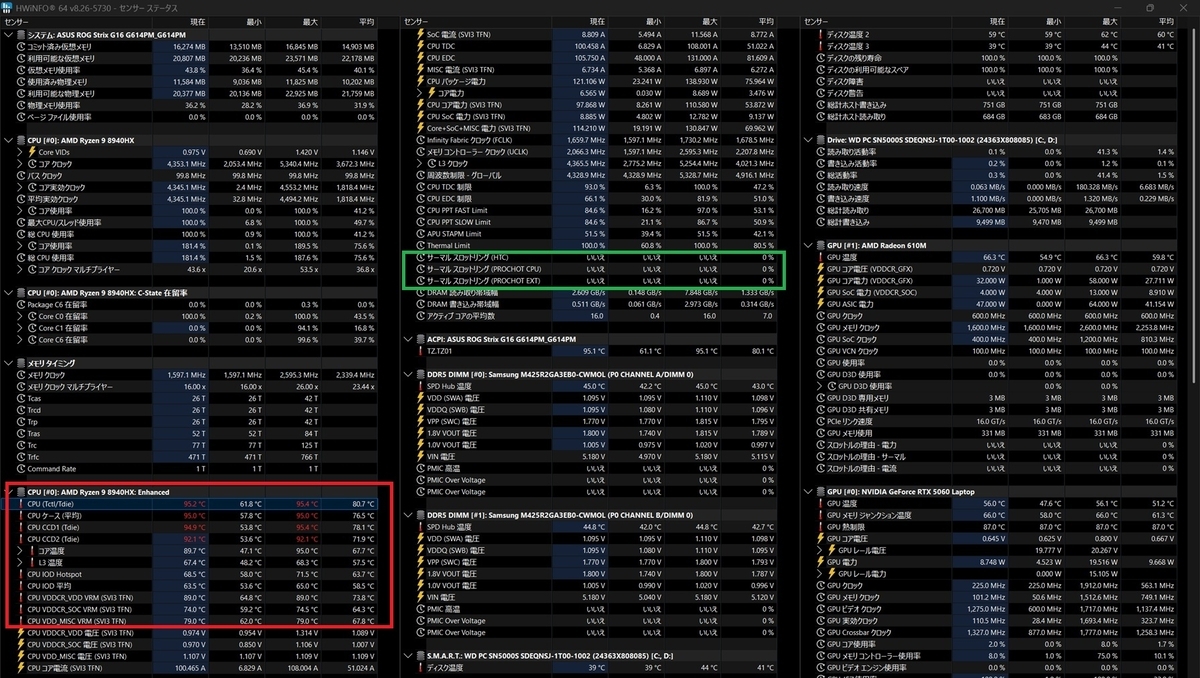Select the 最大CPU/スレッド使用率 row label

pos(64,222)
